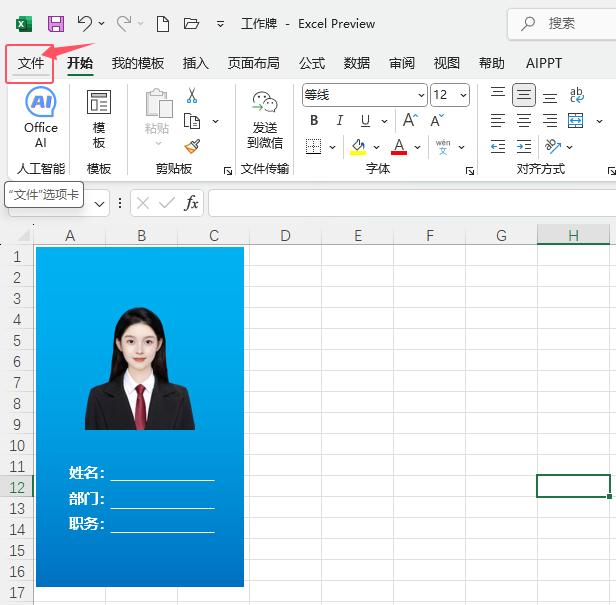Open the 文件 tab
Viewport: 616px width, 605px height.
(31, 63)
